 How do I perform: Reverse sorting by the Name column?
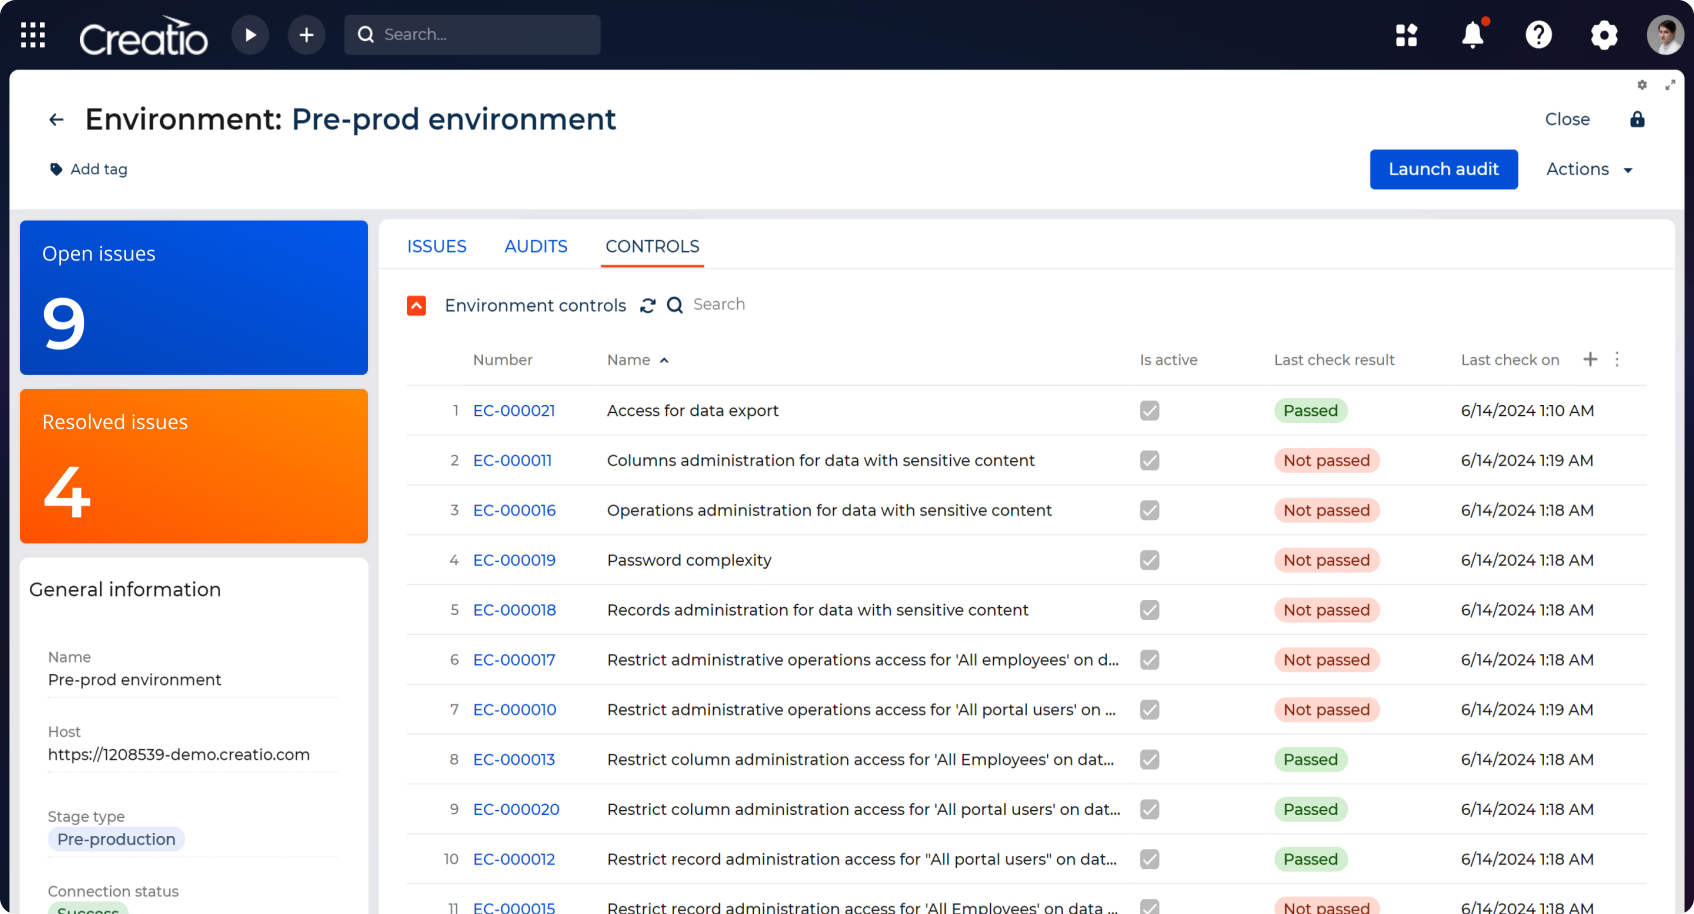[637, 359]
